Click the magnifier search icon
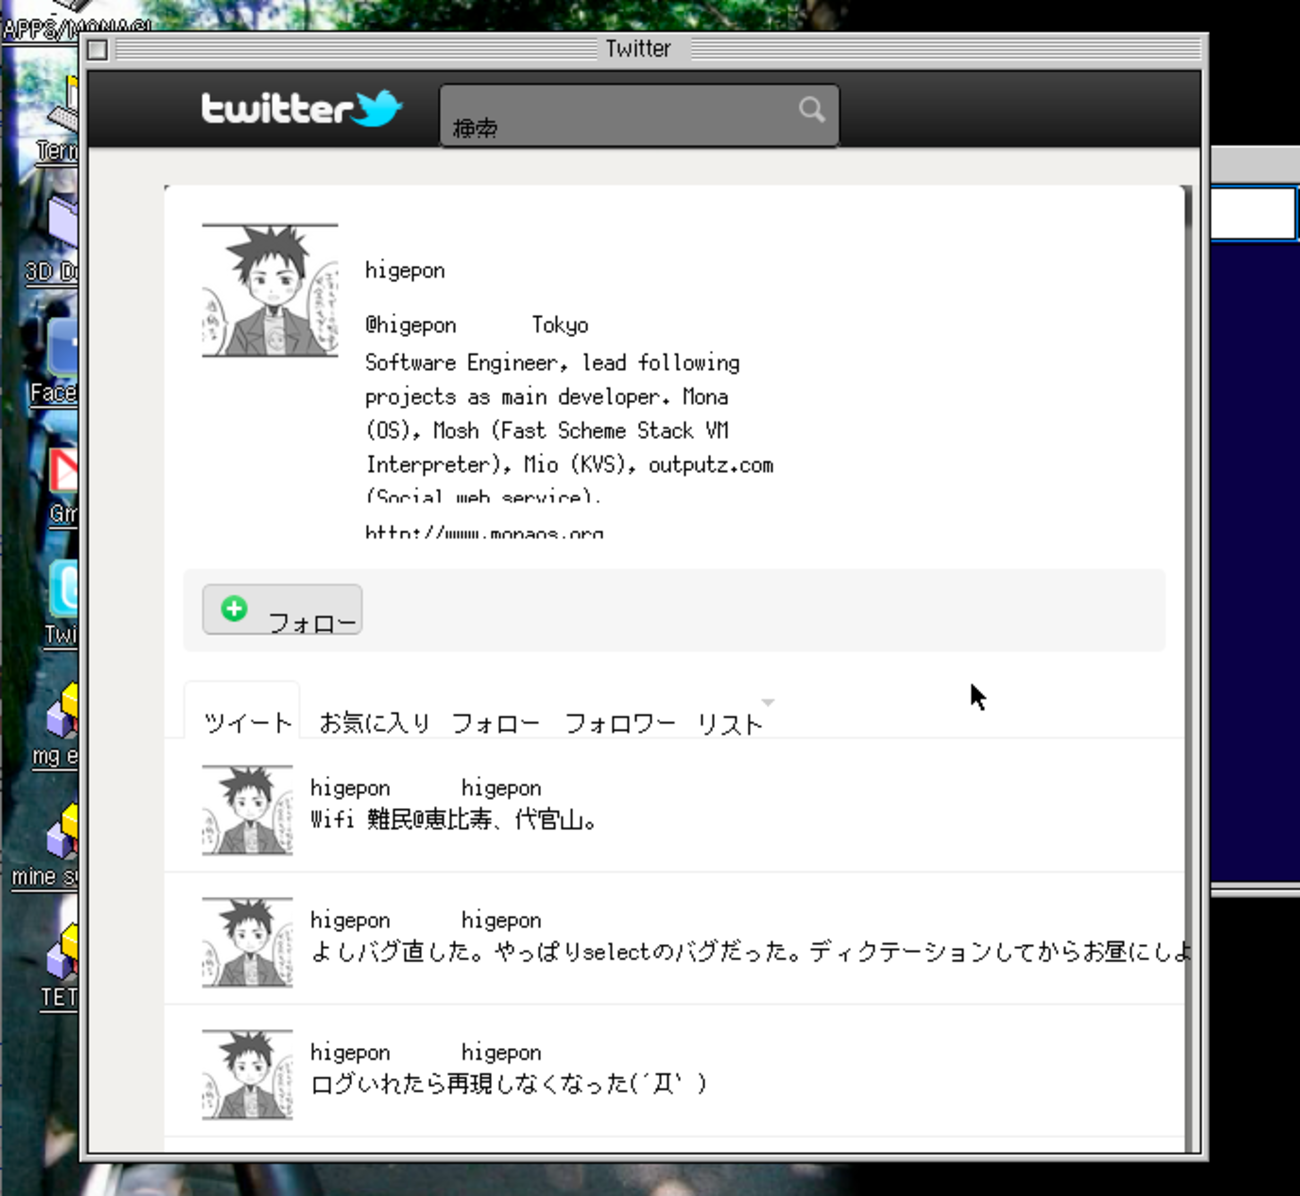 812,109
